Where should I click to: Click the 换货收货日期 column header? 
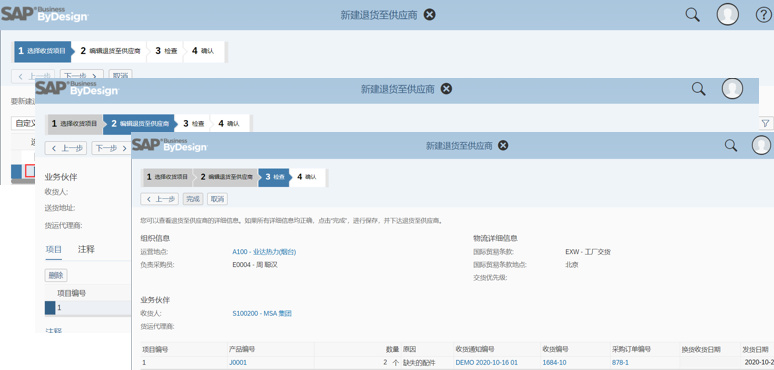coord(701,350)
